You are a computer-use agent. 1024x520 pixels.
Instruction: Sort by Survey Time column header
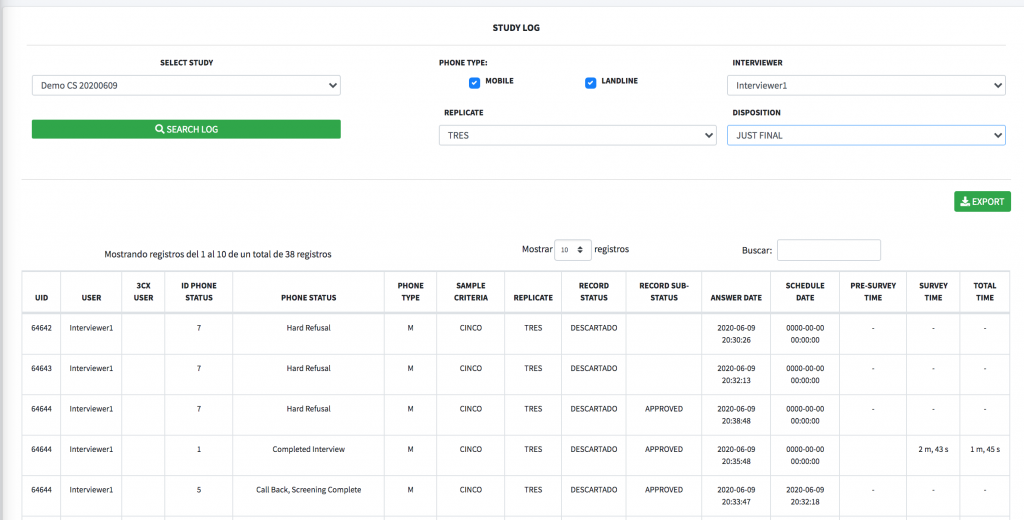tap(933, 292)
